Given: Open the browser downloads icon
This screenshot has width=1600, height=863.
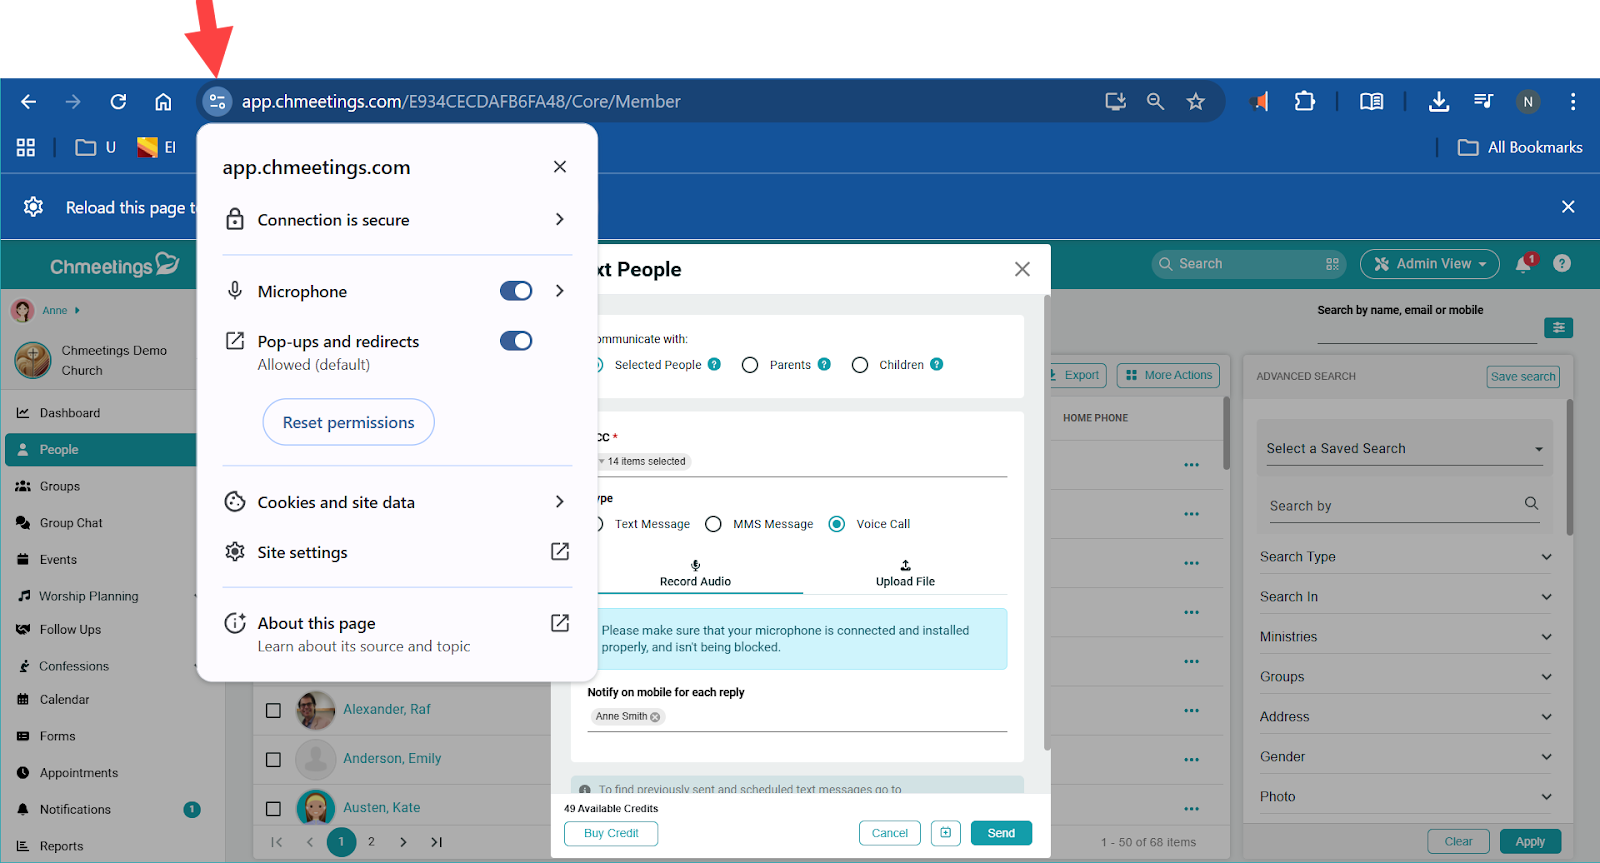Looking at the screenshot, I should 1438,101.
